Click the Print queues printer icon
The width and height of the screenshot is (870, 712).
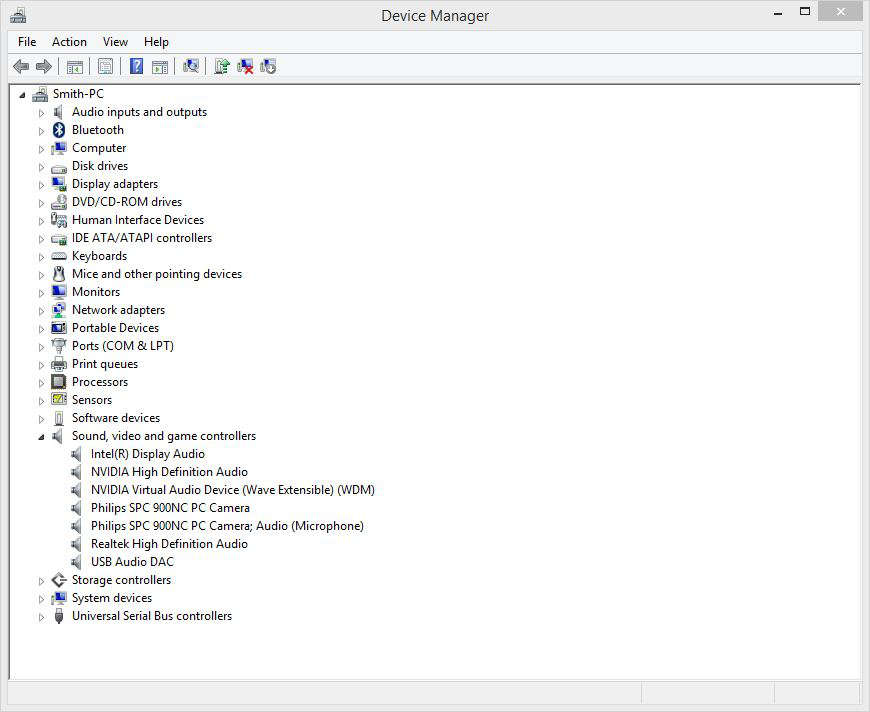point(59,364)
